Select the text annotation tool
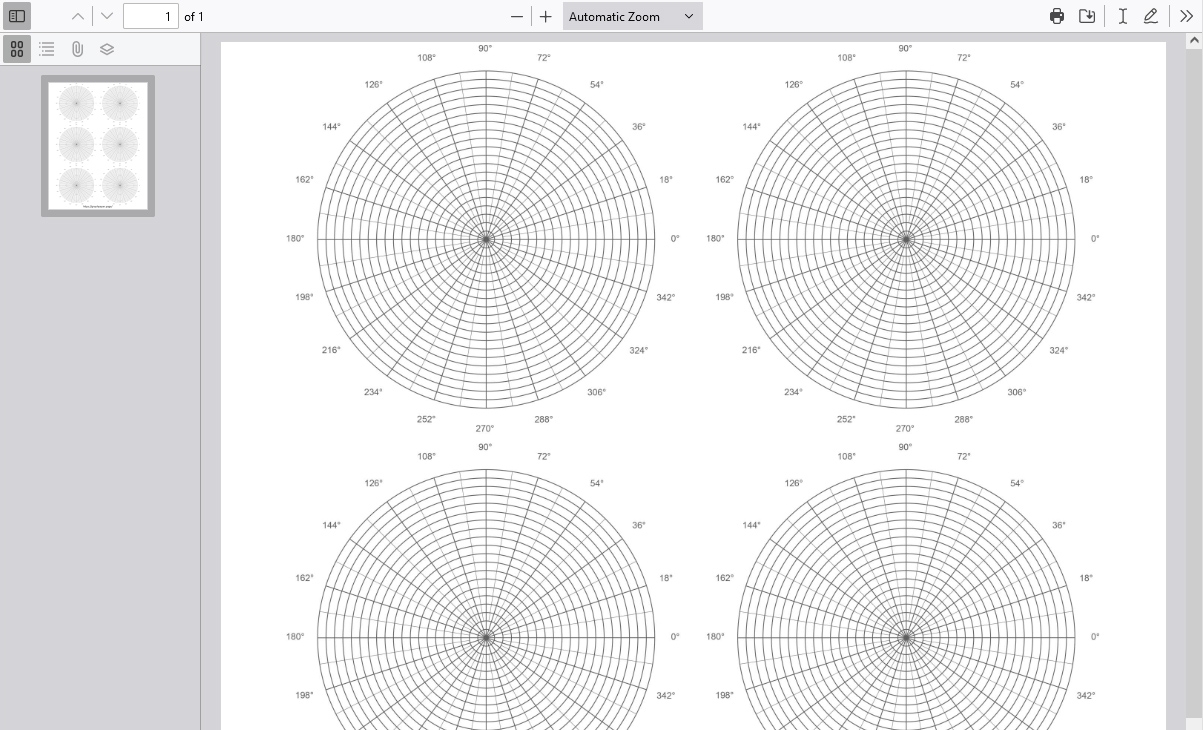This screenshot has height=730, width=1203. pos(1123,16)
